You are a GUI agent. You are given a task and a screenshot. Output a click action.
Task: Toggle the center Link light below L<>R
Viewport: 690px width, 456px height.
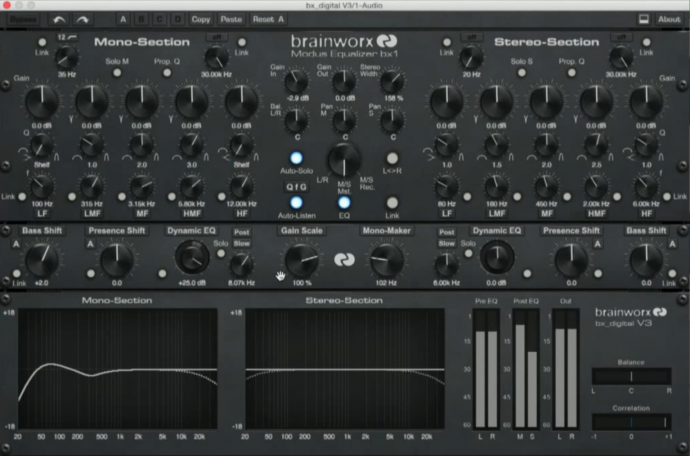392,202
